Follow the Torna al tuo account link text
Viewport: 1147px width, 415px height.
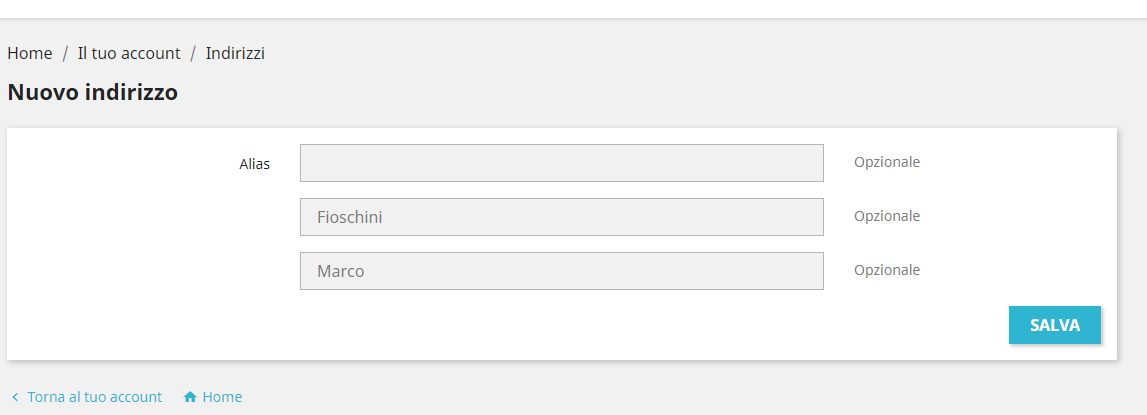pyautogui.click(x=95, y=397)
